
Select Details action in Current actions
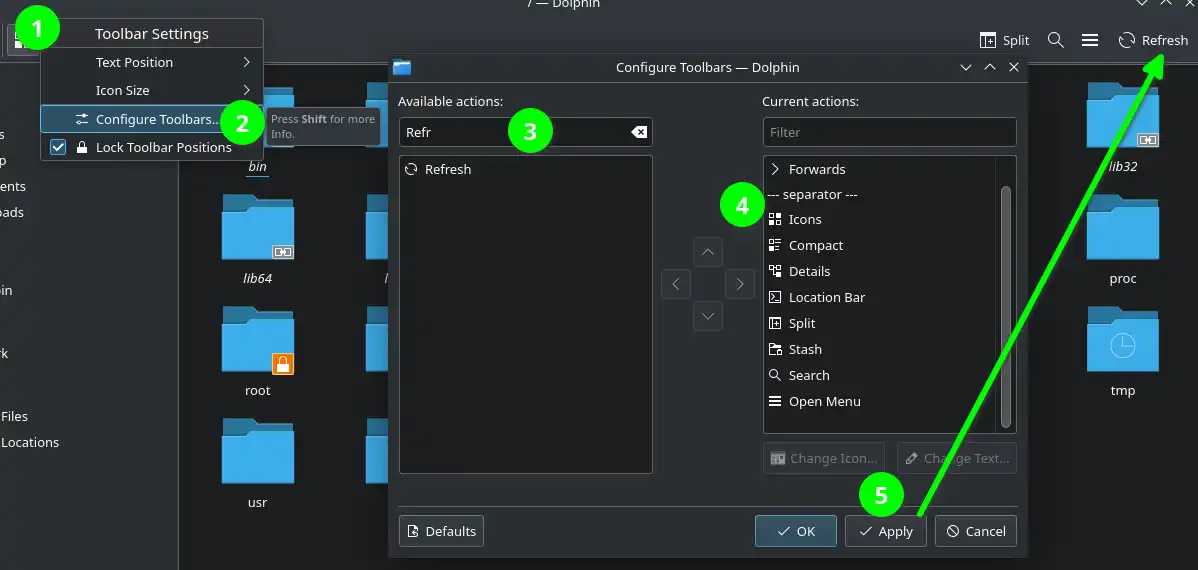(879, 272)
